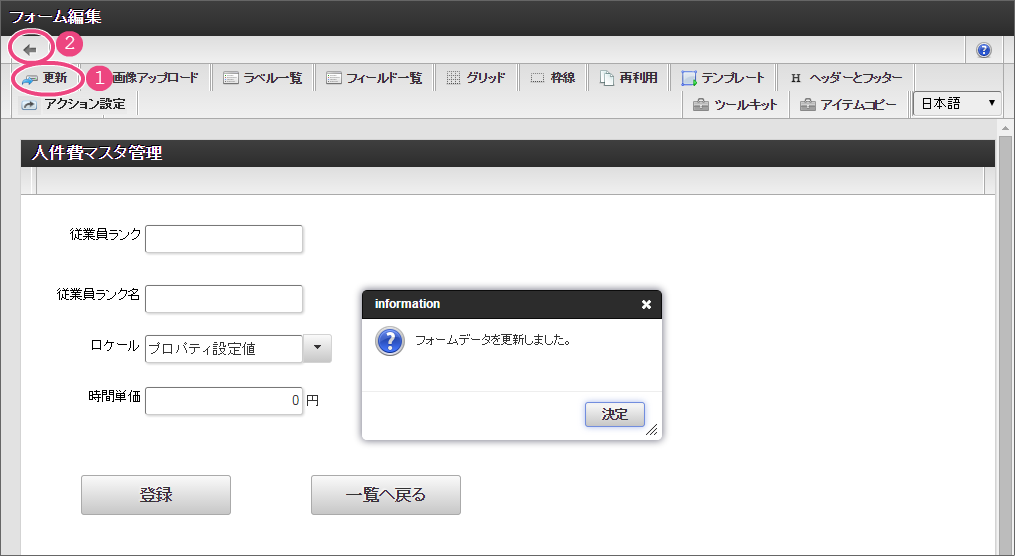Confirm the dialog with 決定
1015x556 pixels.
614,414
